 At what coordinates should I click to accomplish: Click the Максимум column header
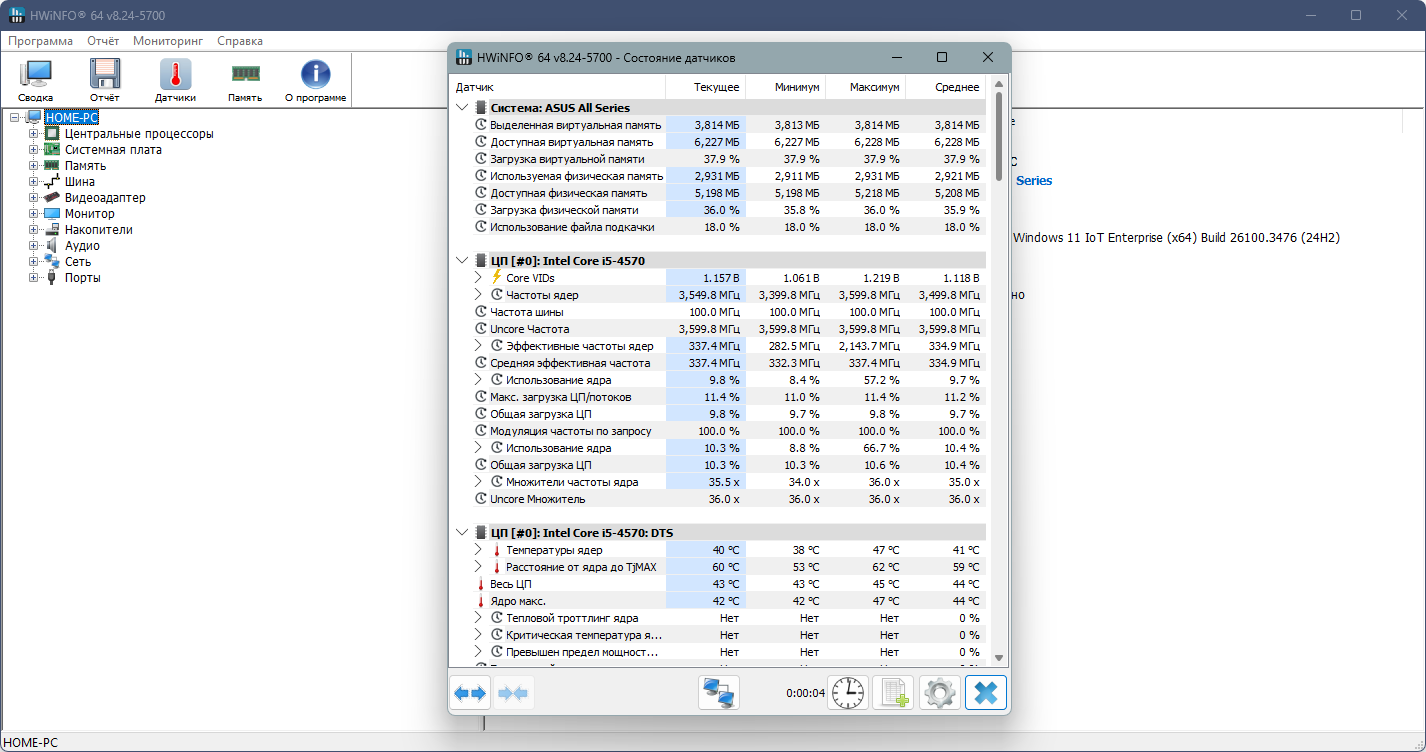tap(865, 87)
